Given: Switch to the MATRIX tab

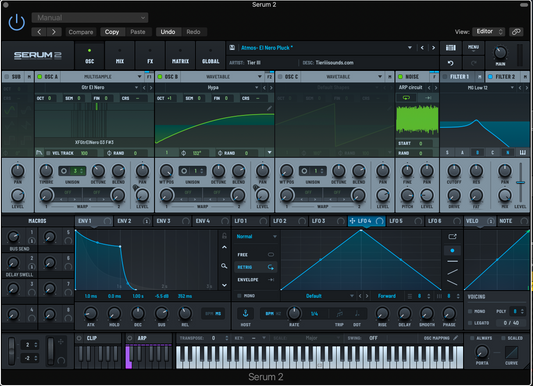Looking at the screenshot, I should [180, 56].
